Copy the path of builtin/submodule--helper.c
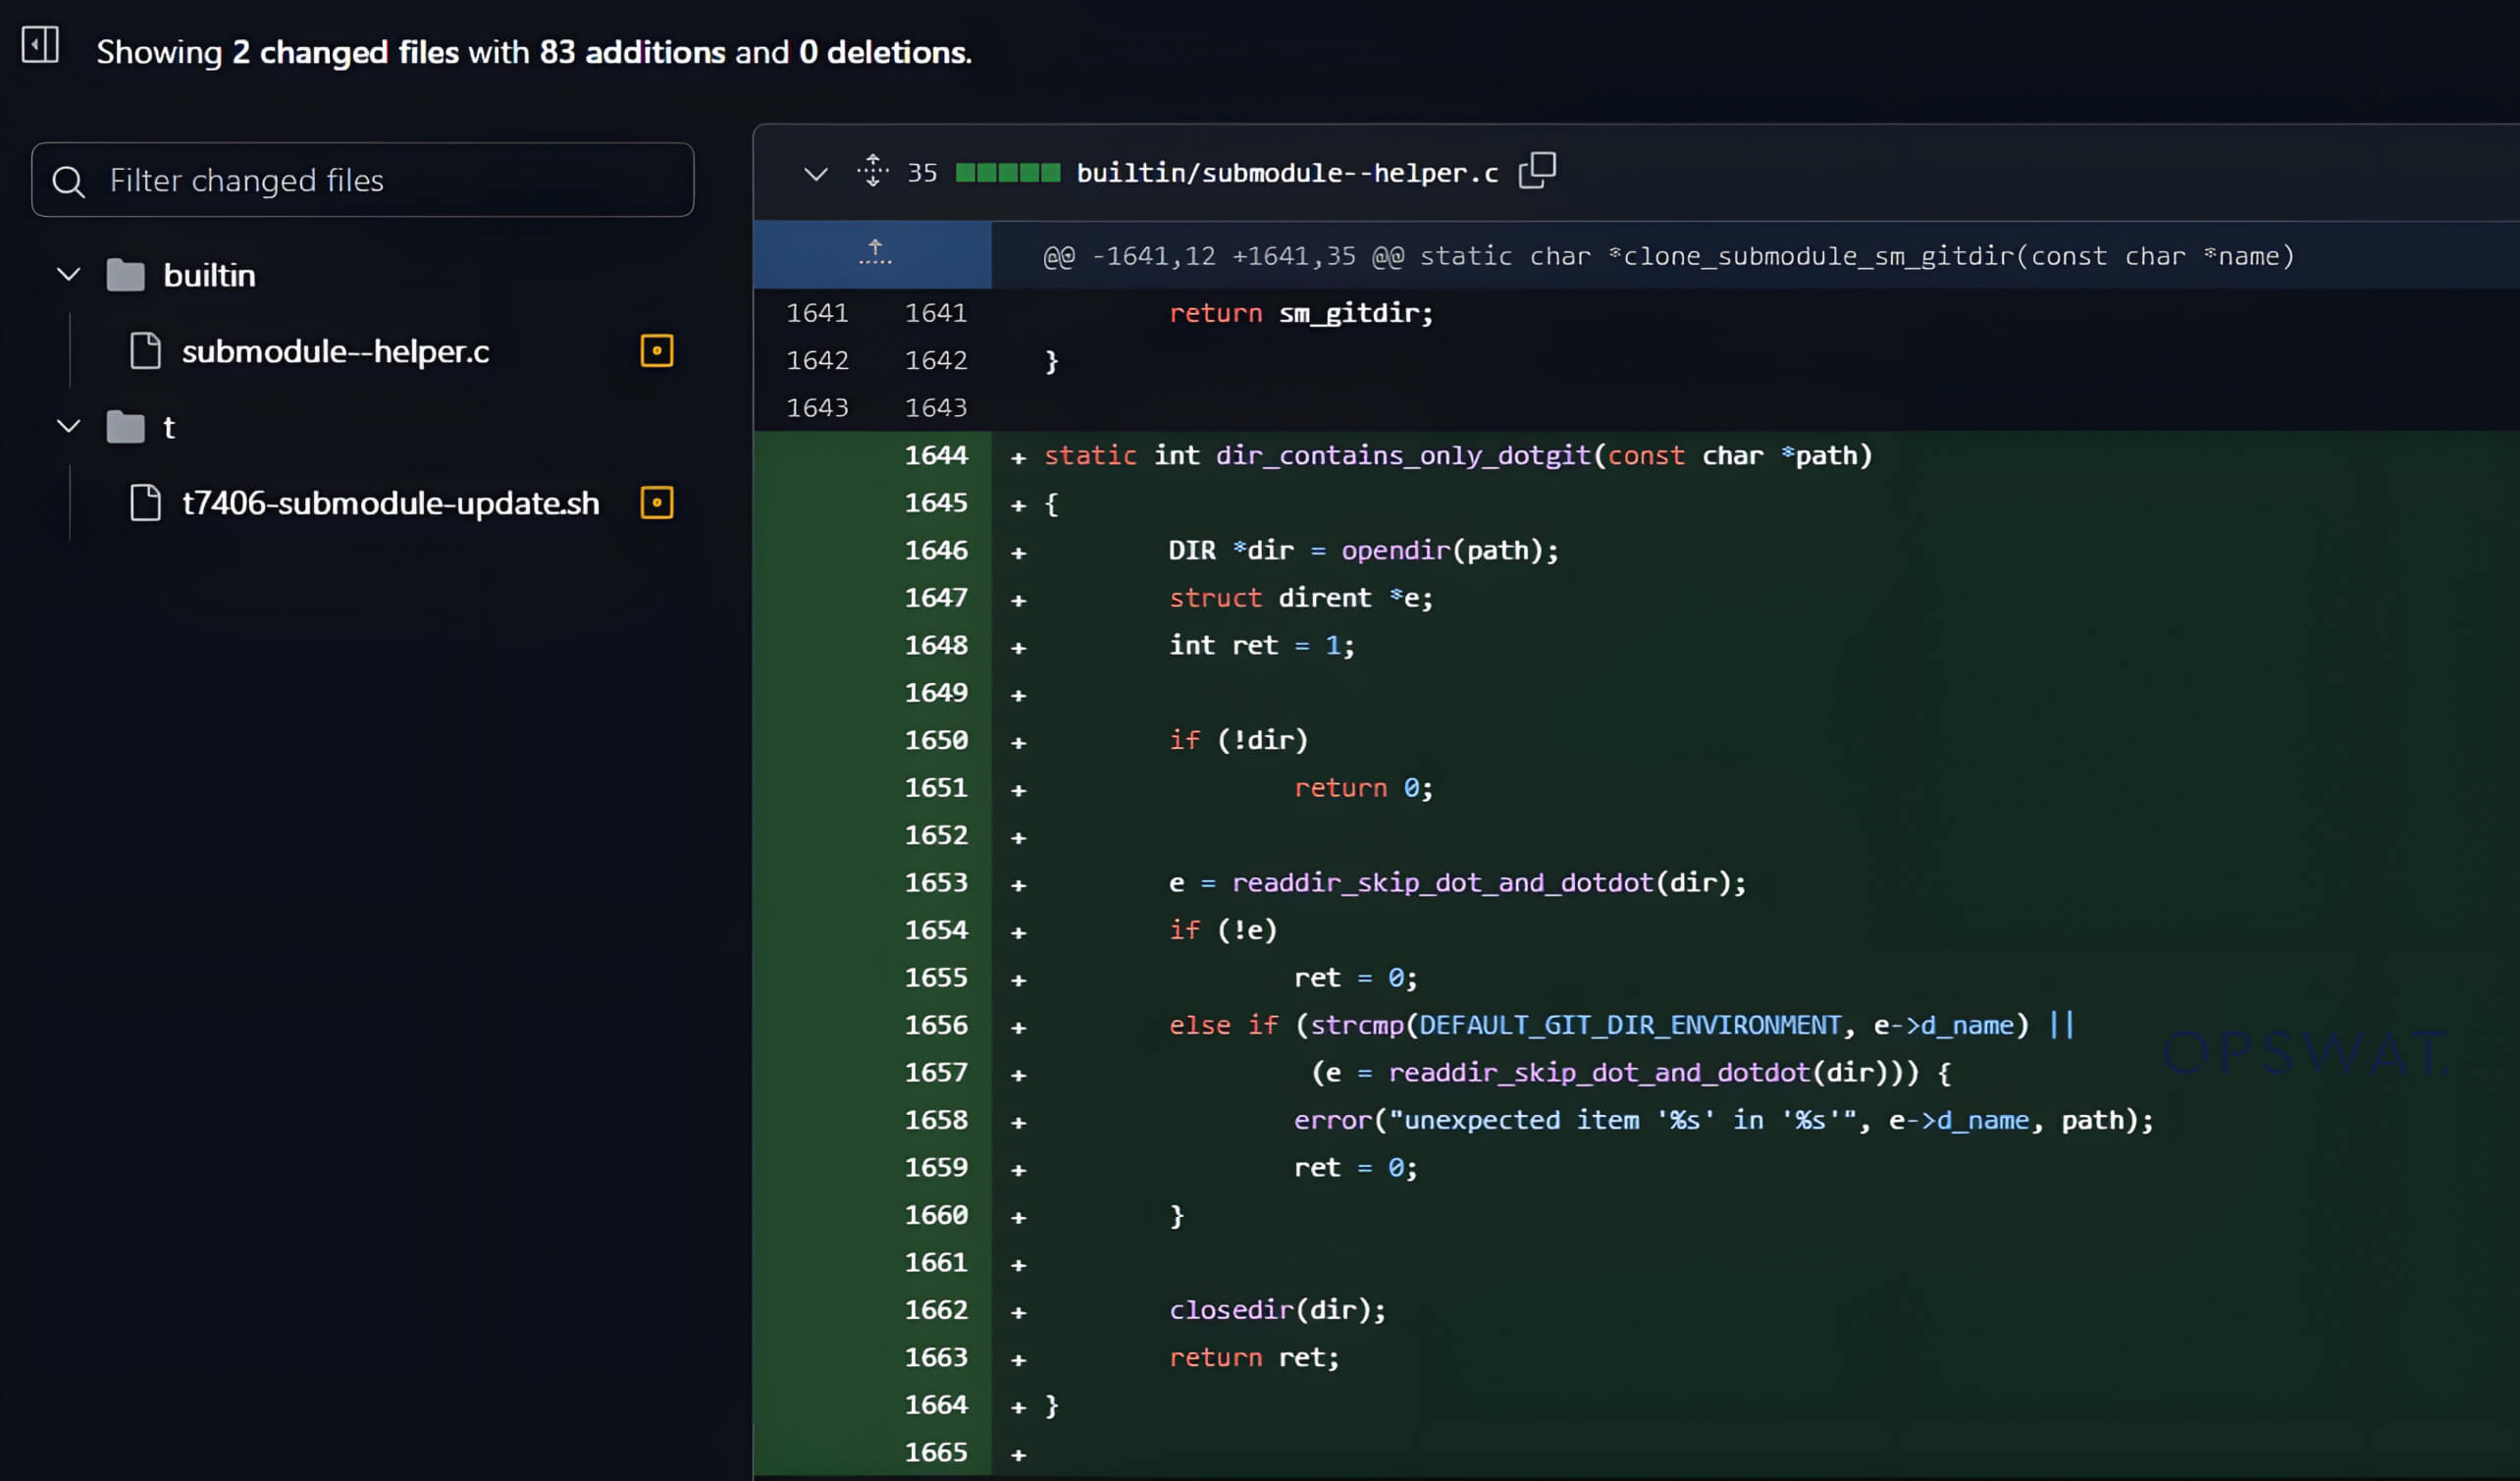2520x1481 pixels. click(1537, 170)
